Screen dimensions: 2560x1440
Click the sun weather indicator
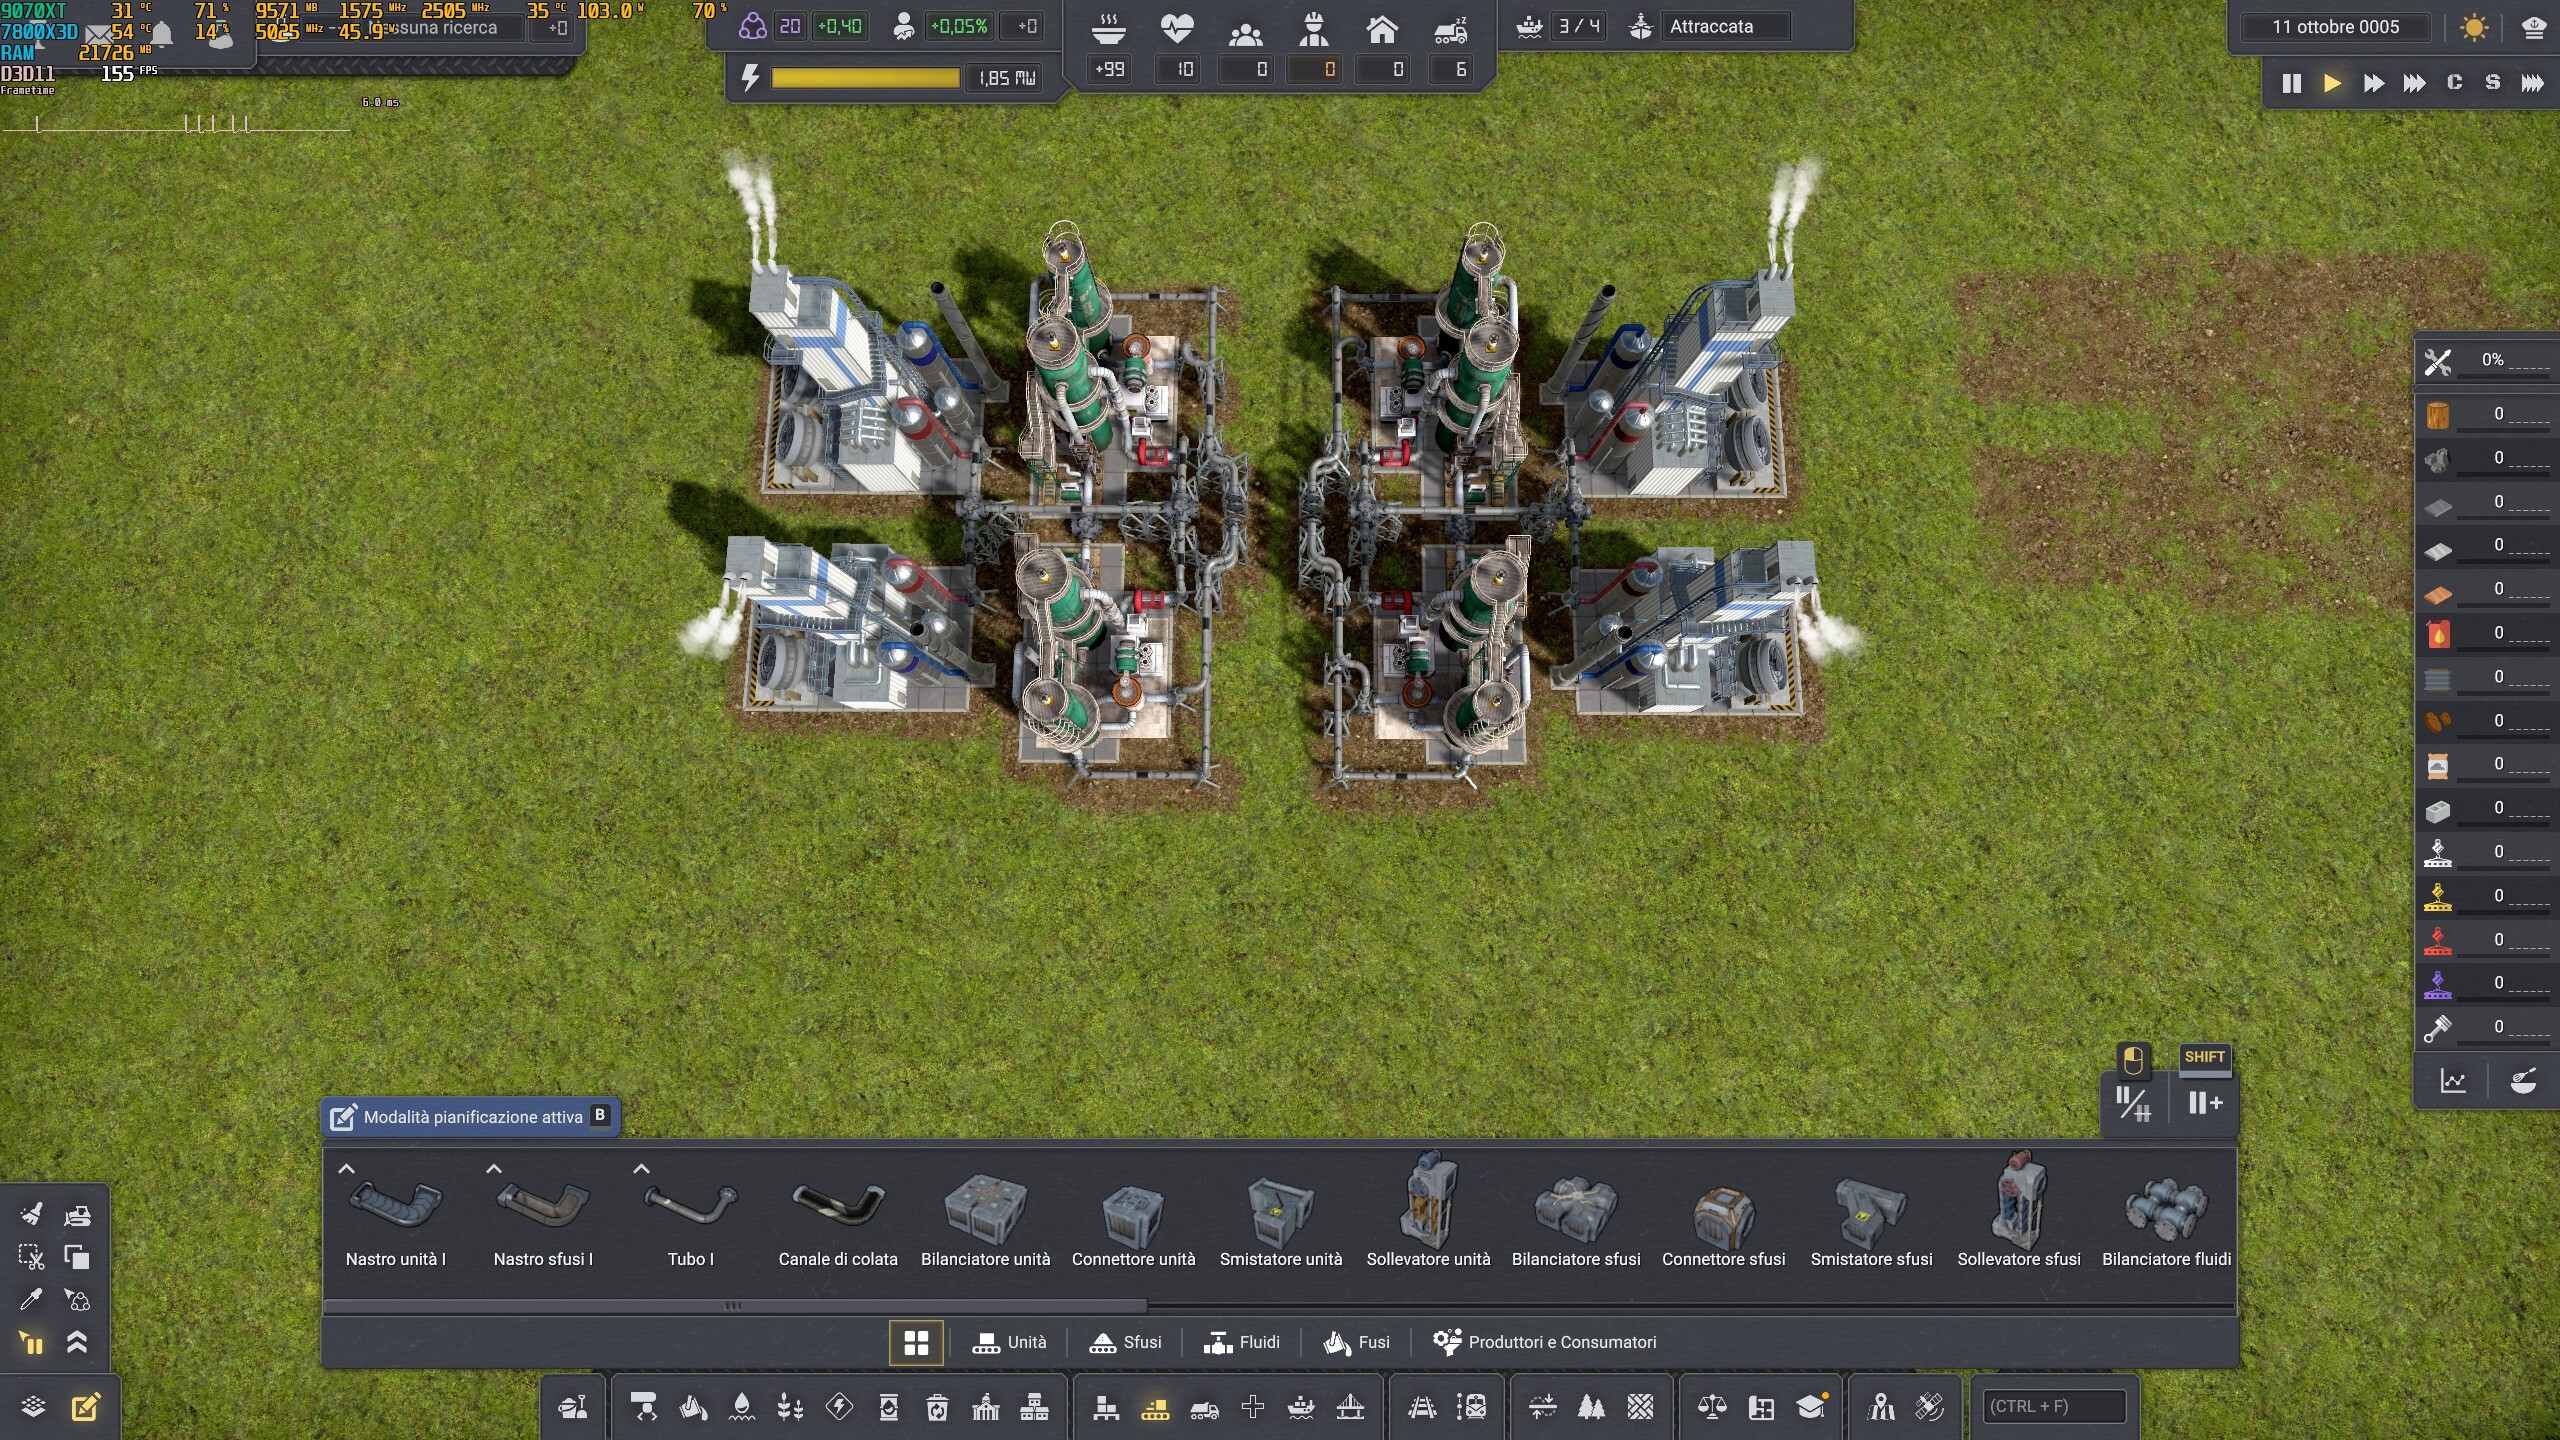(2475, 27)
